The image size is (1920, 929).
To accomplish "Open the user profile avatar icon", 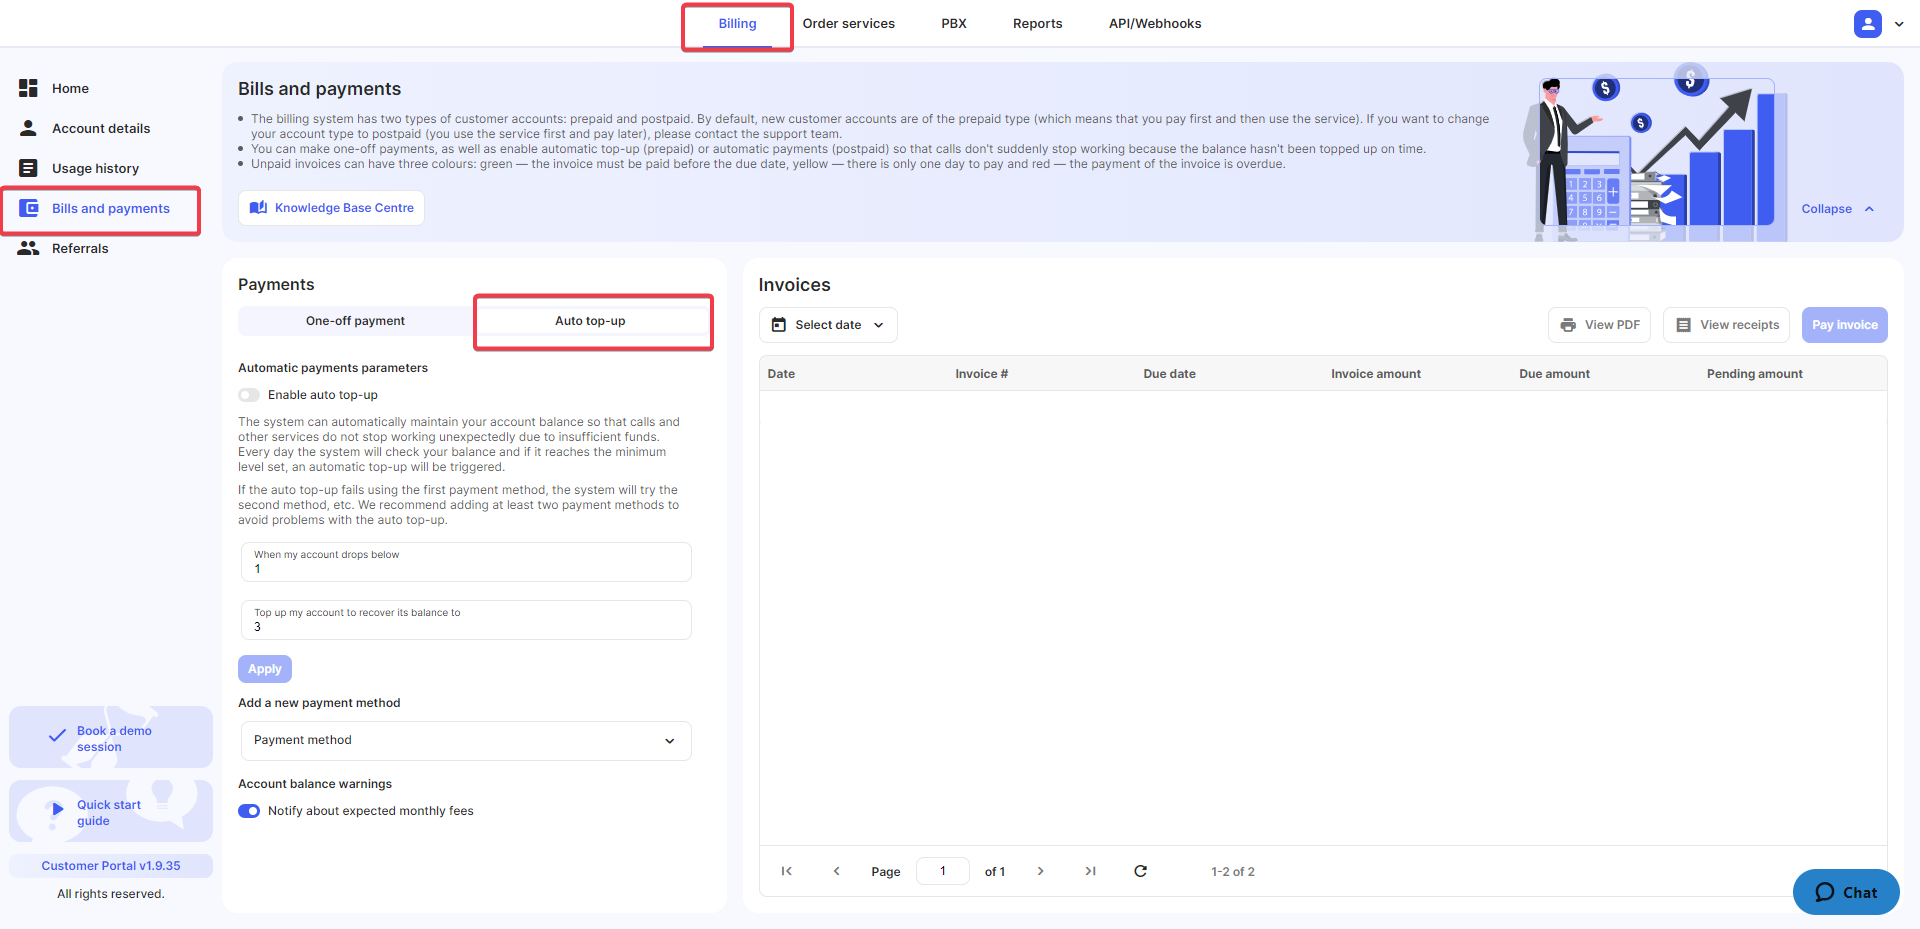I will point(1867,24).
